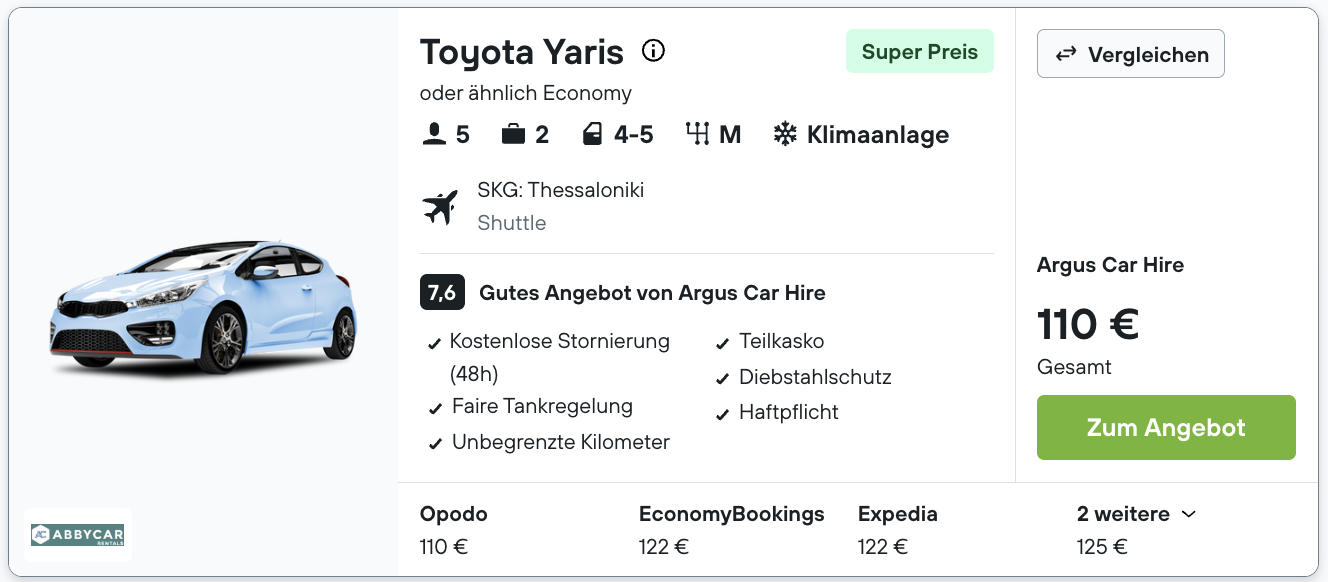1328x582 pixels.
Task: Click the Super Preis badge
Action: [920, 52]
